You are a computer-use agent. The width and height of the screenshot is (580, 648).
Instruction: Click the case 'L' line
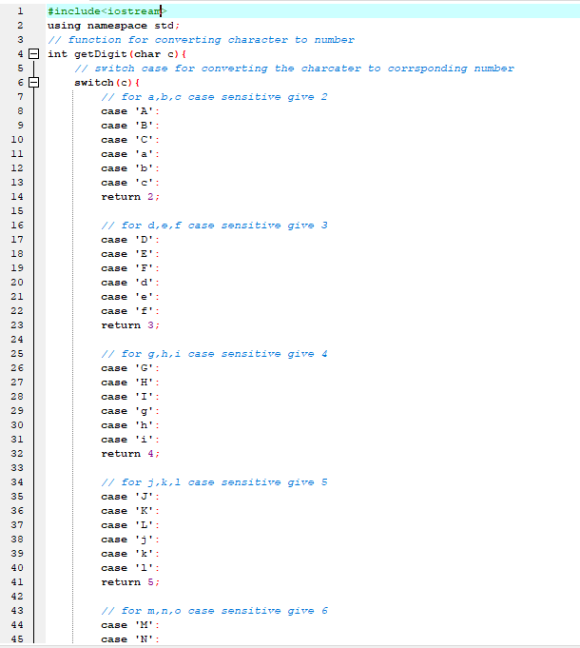(x=130, y=525)
